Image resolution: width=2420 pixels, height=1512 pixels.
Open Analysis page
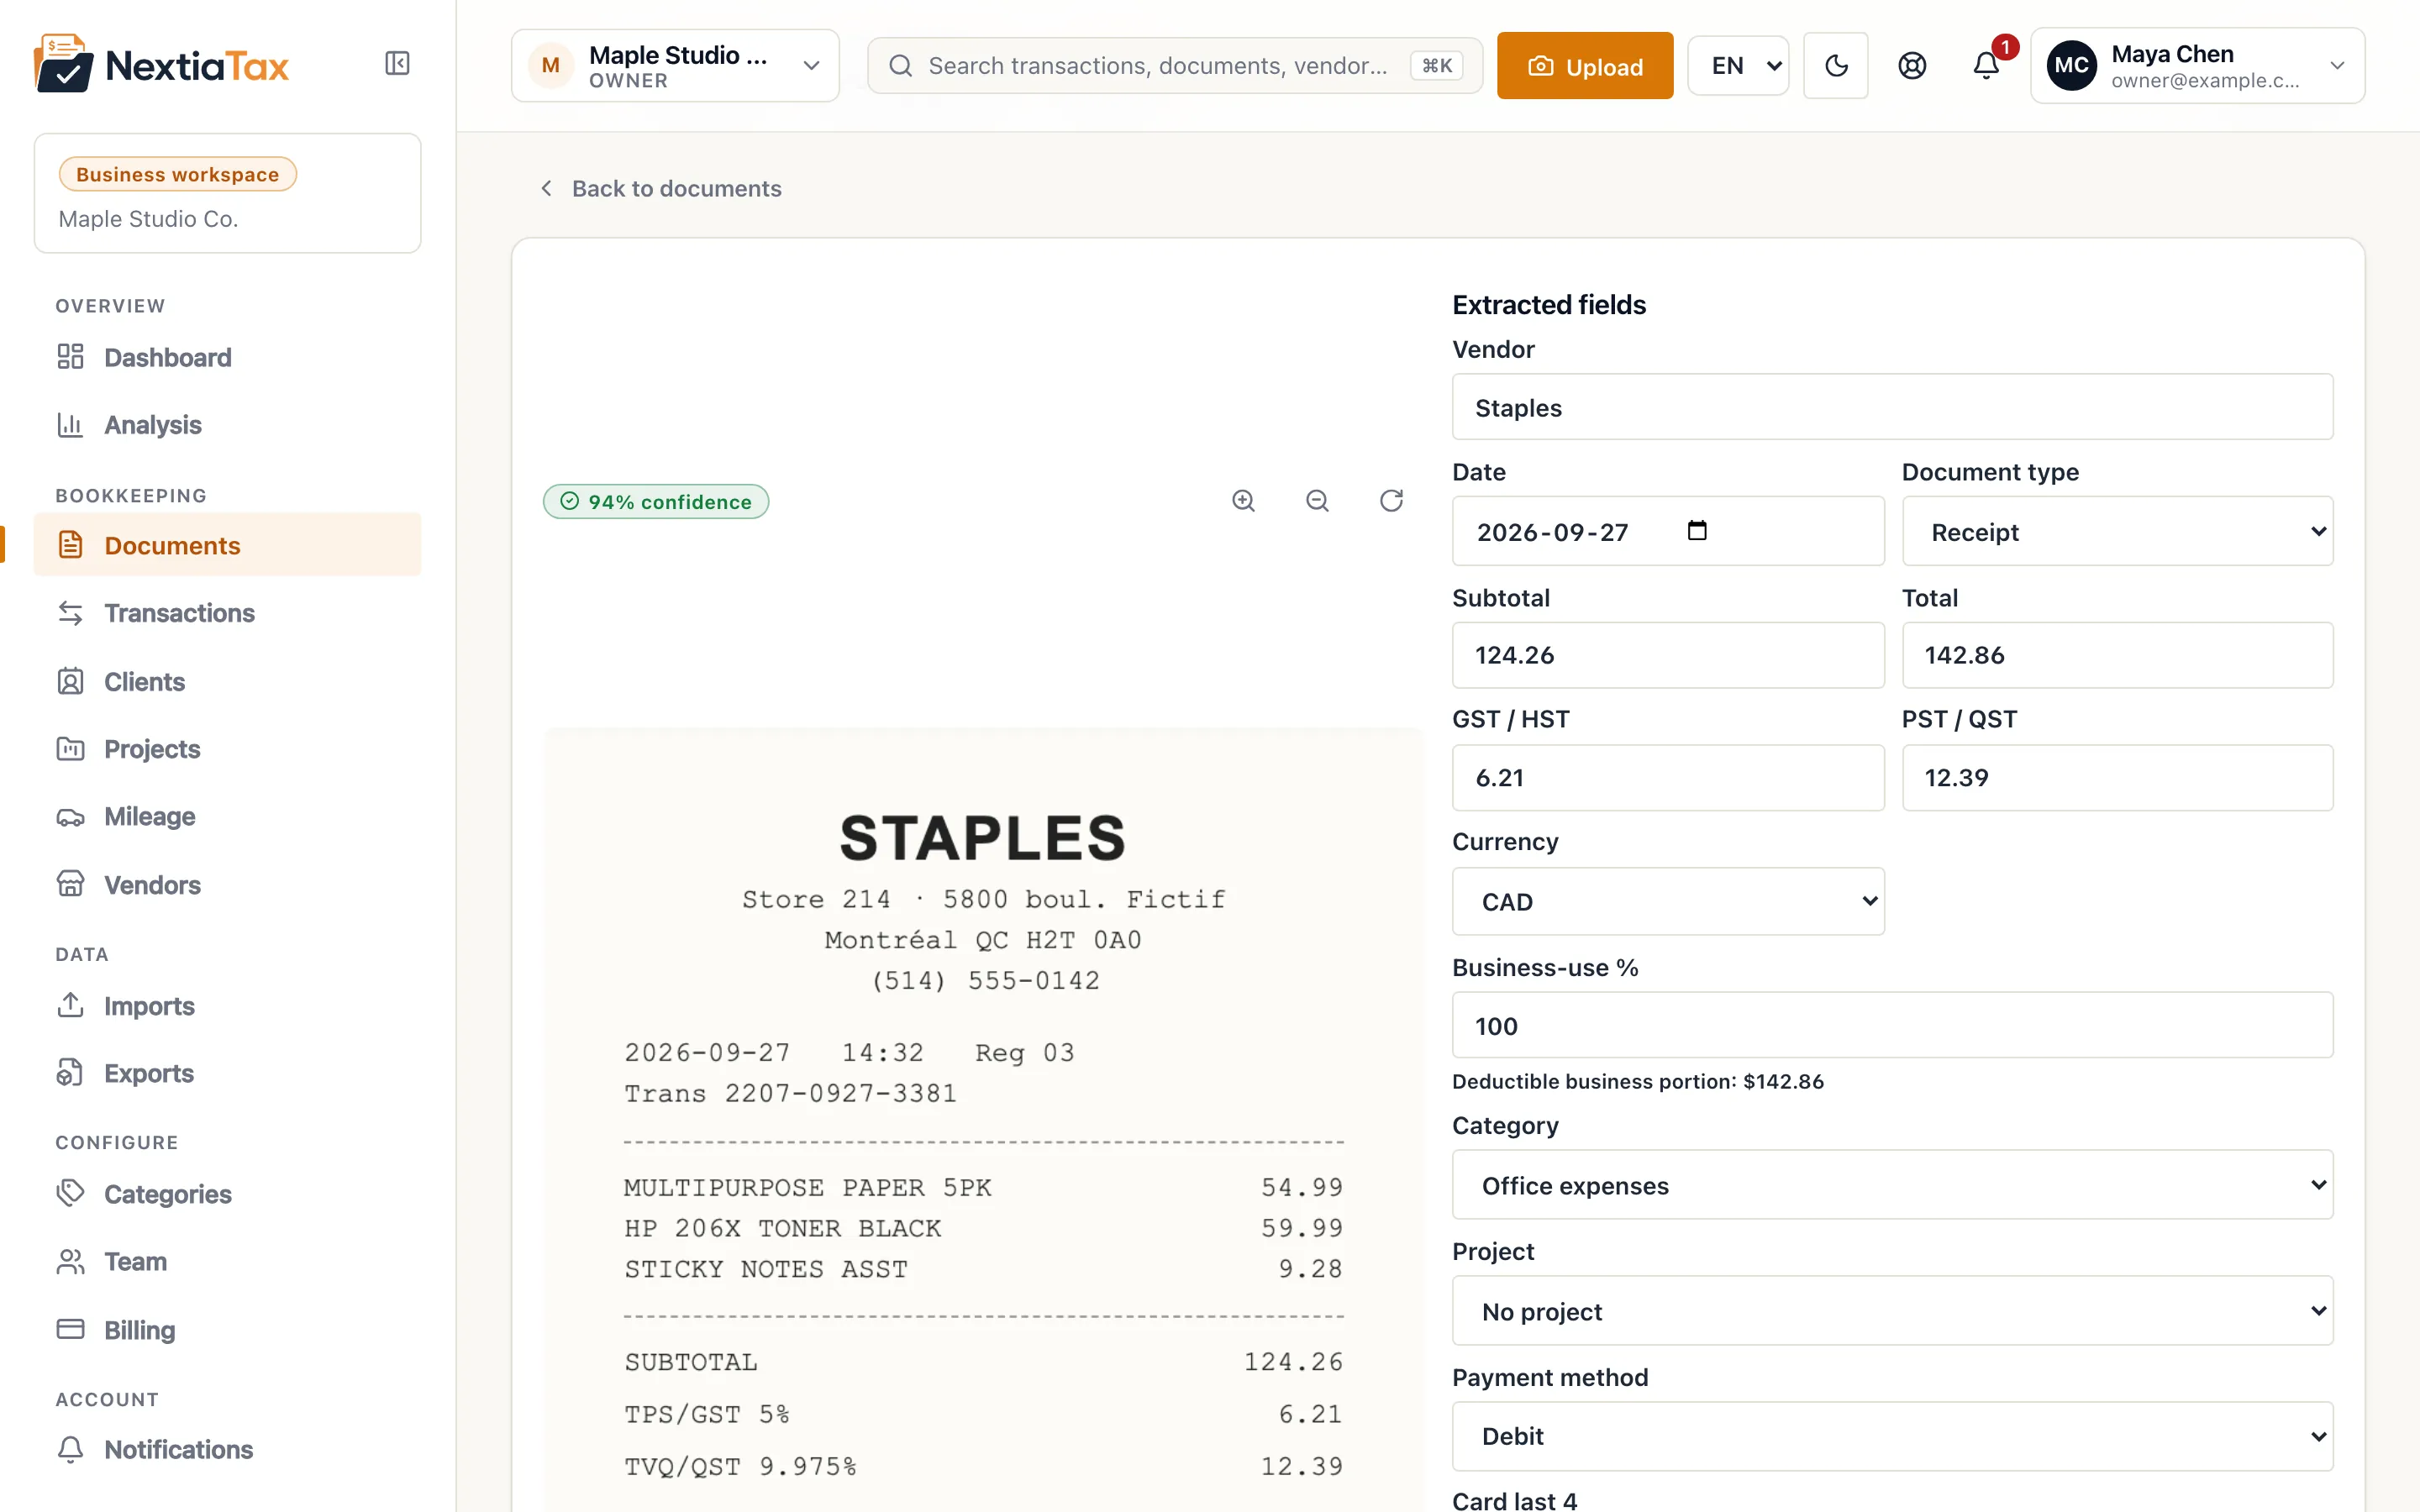pos(228,425)
